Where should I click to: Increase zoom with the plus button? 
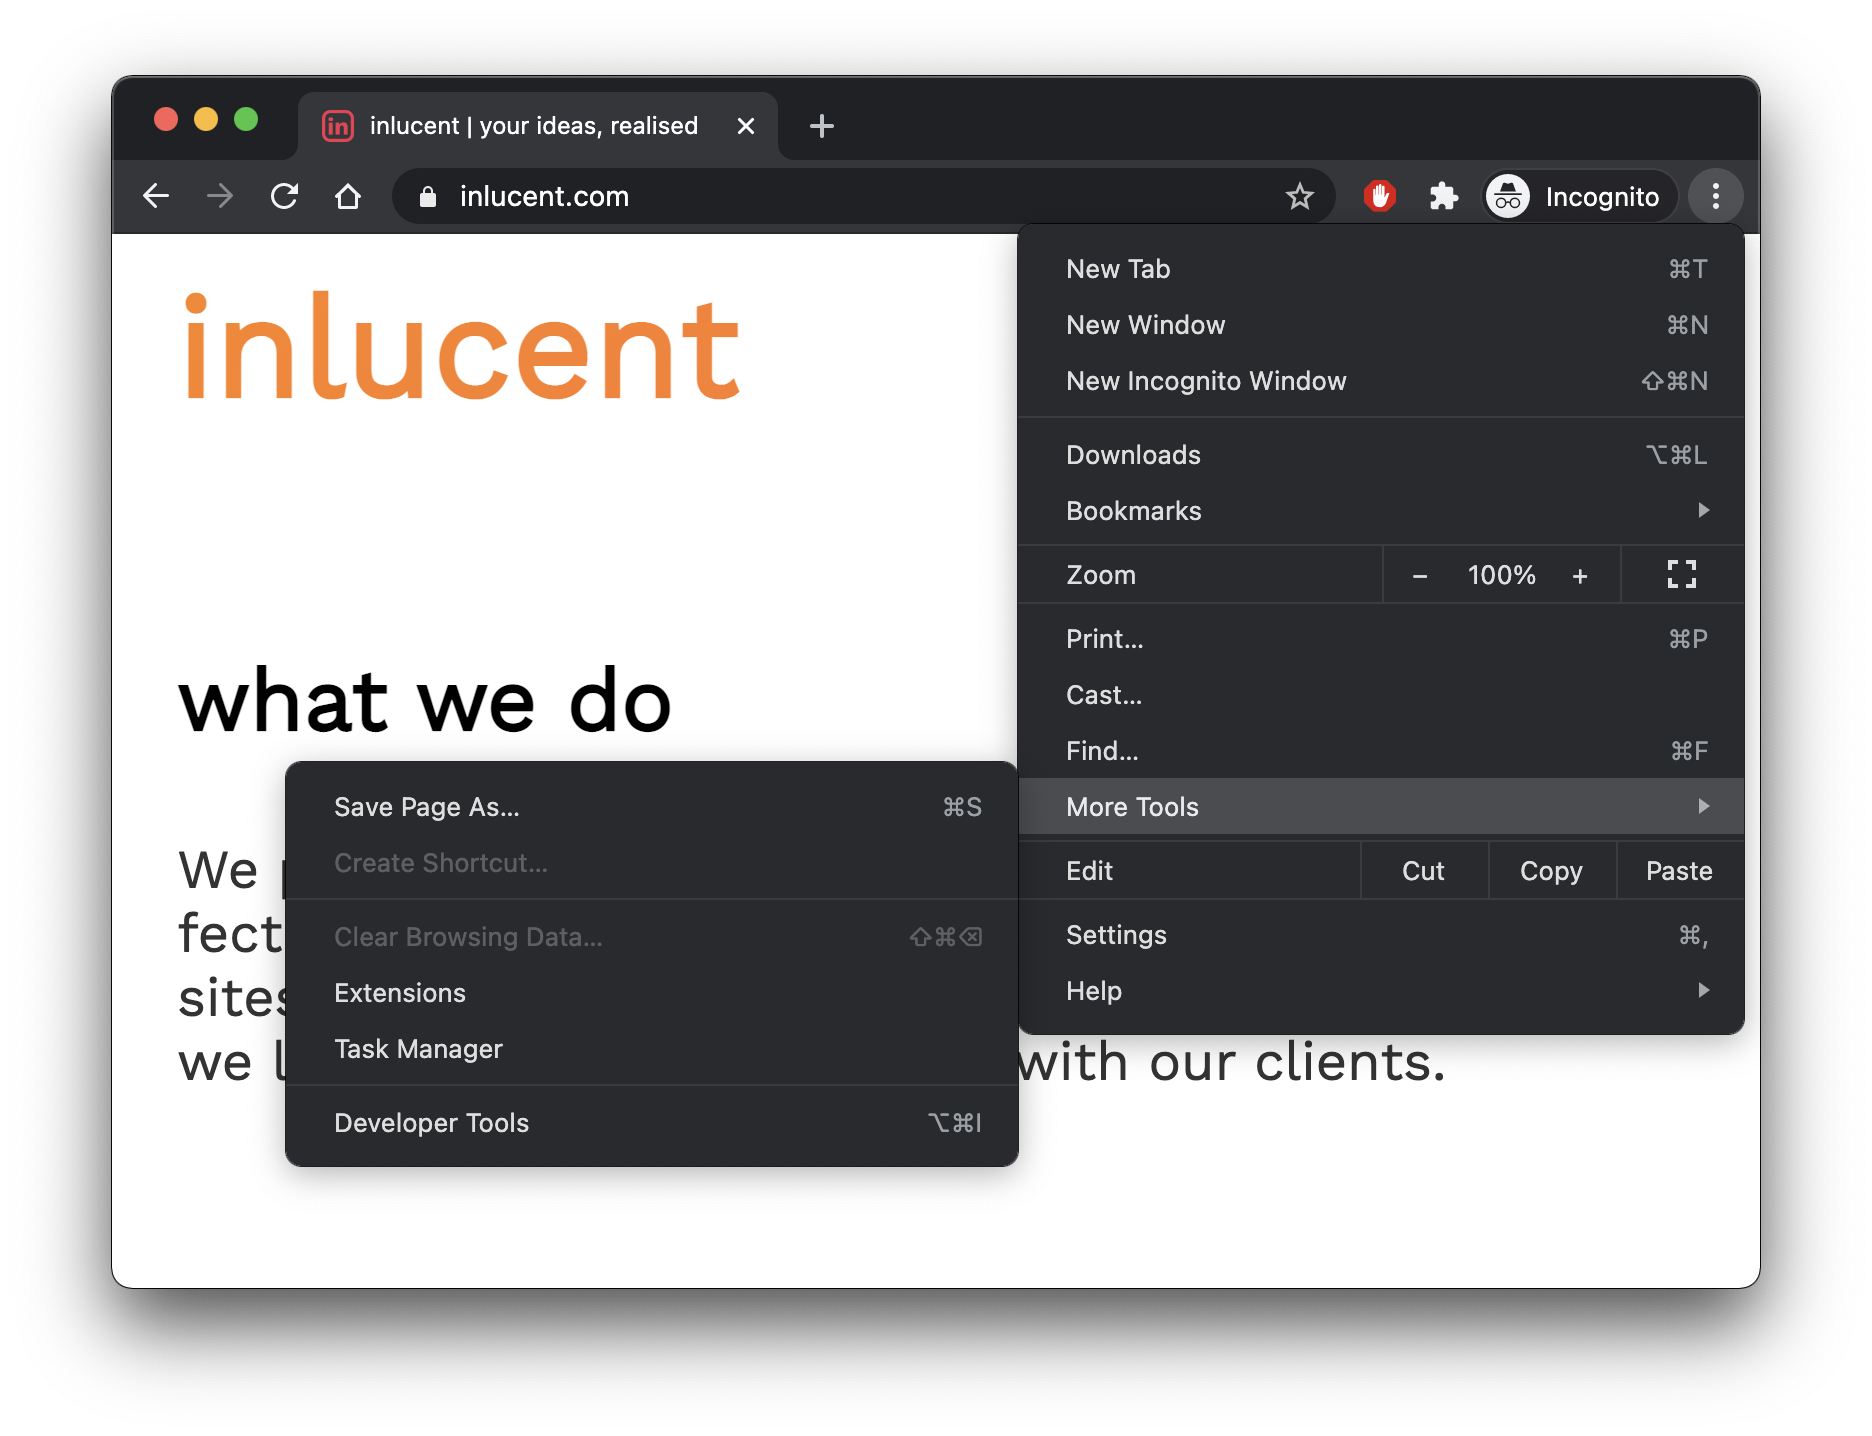click(1580, 576)
